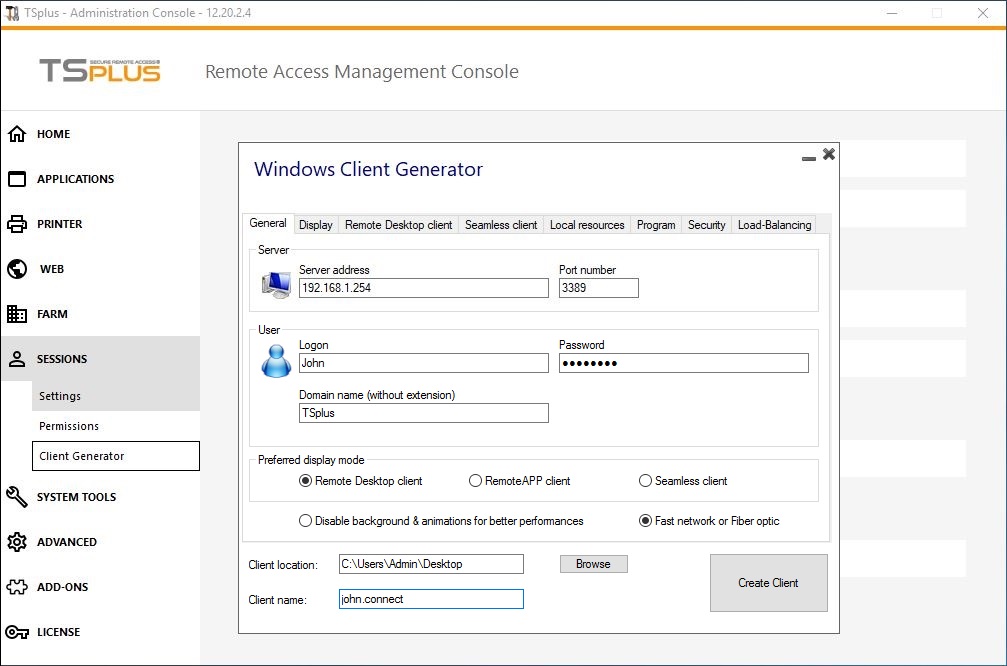This screenshot has width=1007, height=666.
Task: Click Browse to choose client location
Action: point(593,564)
